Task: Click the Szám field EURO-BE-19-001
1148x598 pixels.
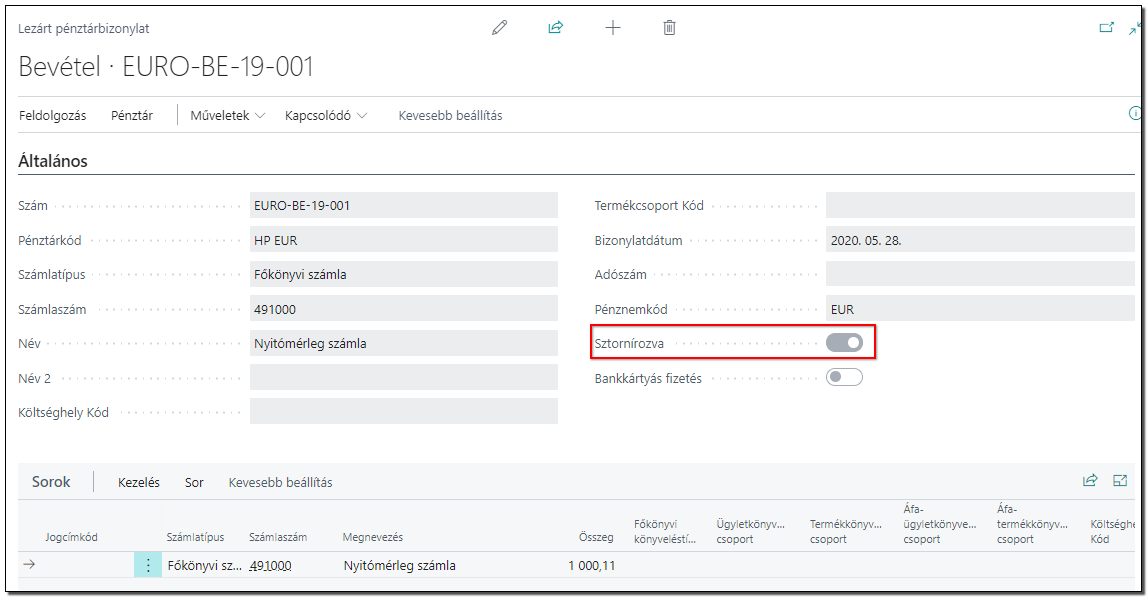Action: click(x=403, y=205)
